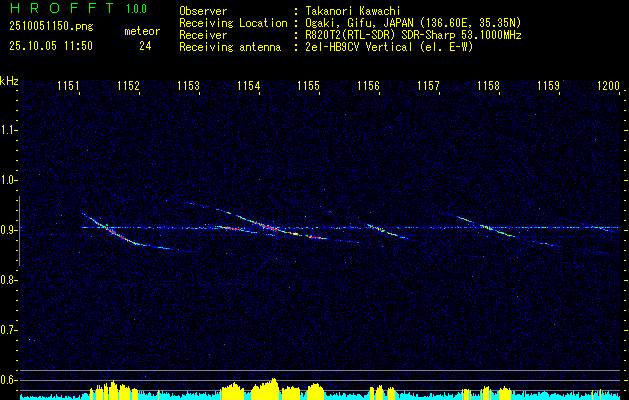Click the 0.8 kHz frequency label
Image resolution: width=629 pixels, height=400 pixels.
click(x=8, y=280)
